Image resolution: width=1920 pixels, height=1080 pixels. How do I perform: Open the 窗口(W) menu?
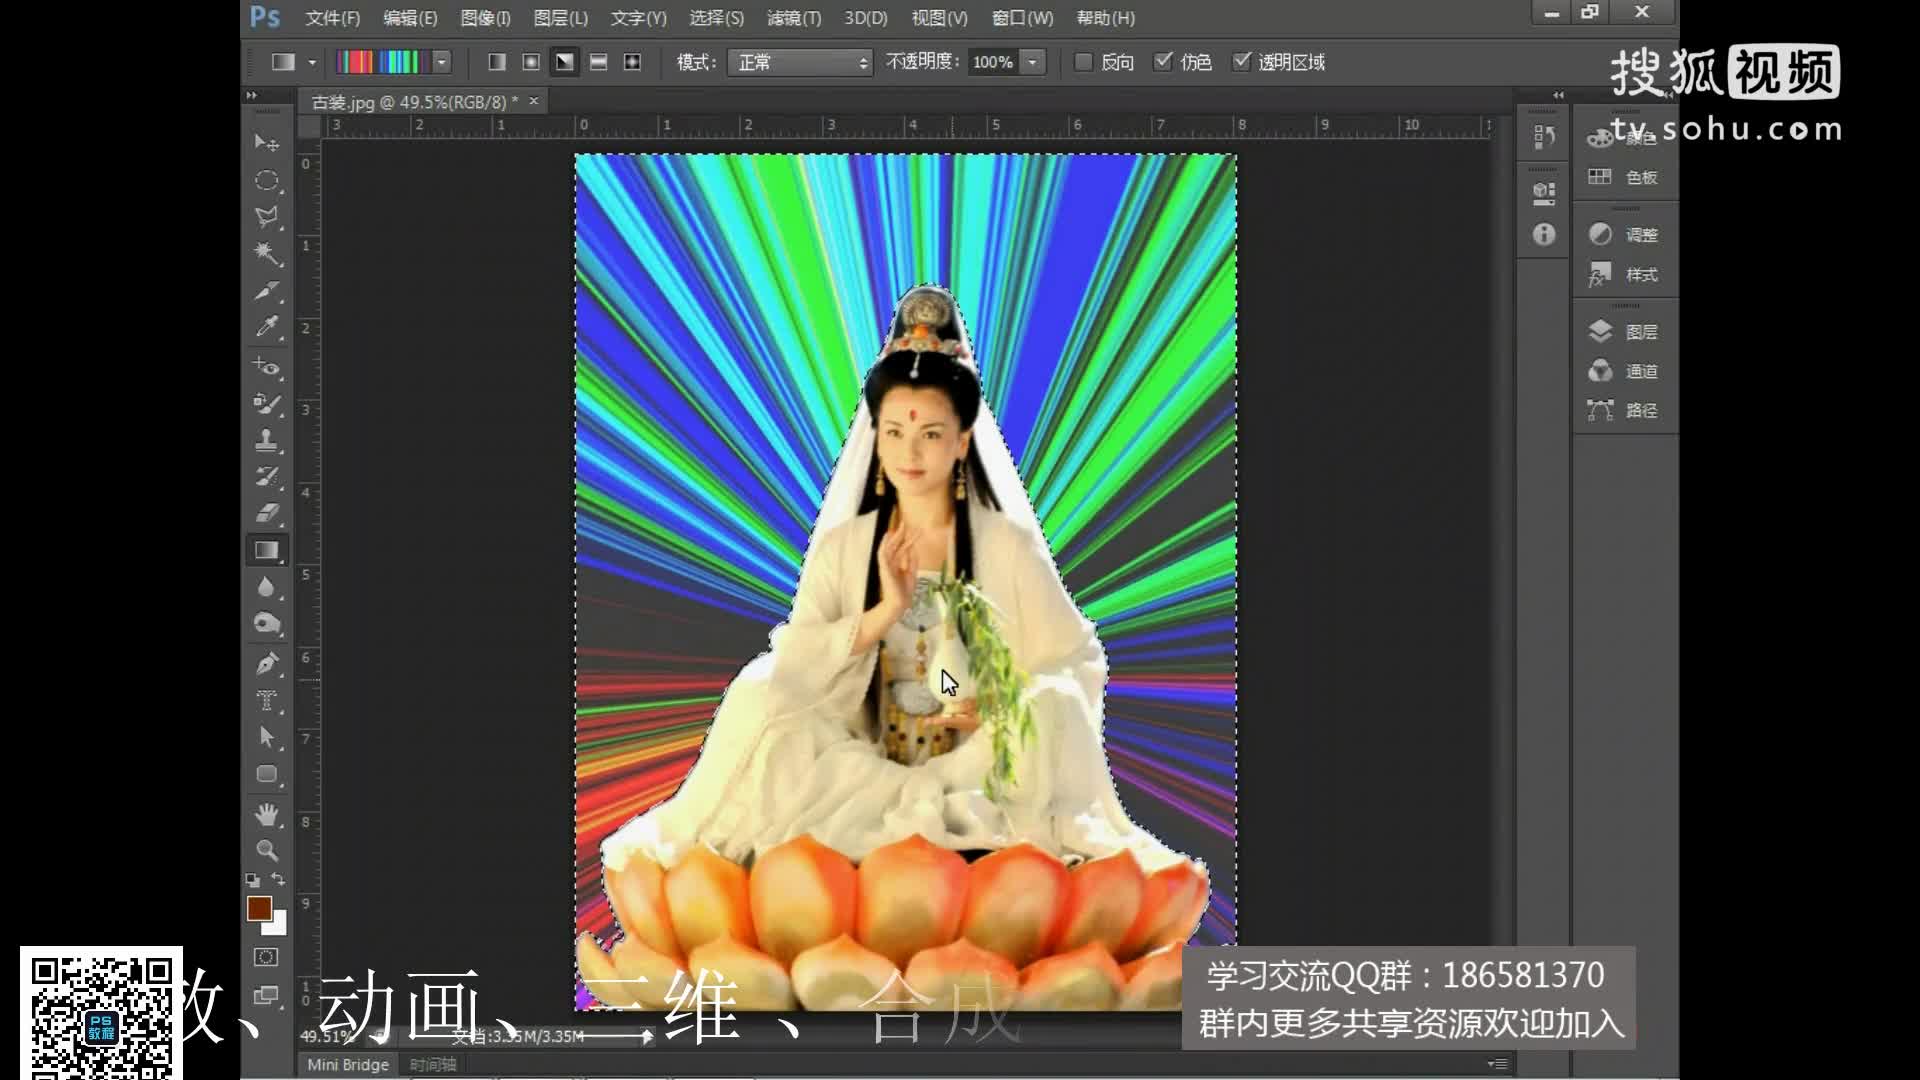1022,18
